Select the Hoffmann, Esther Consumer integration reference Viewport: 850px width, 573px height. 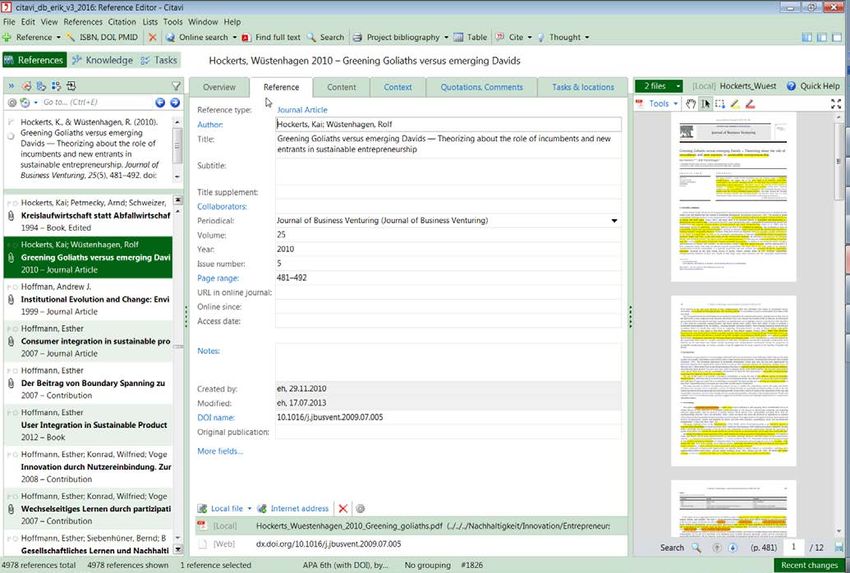(x=88, y=341)
